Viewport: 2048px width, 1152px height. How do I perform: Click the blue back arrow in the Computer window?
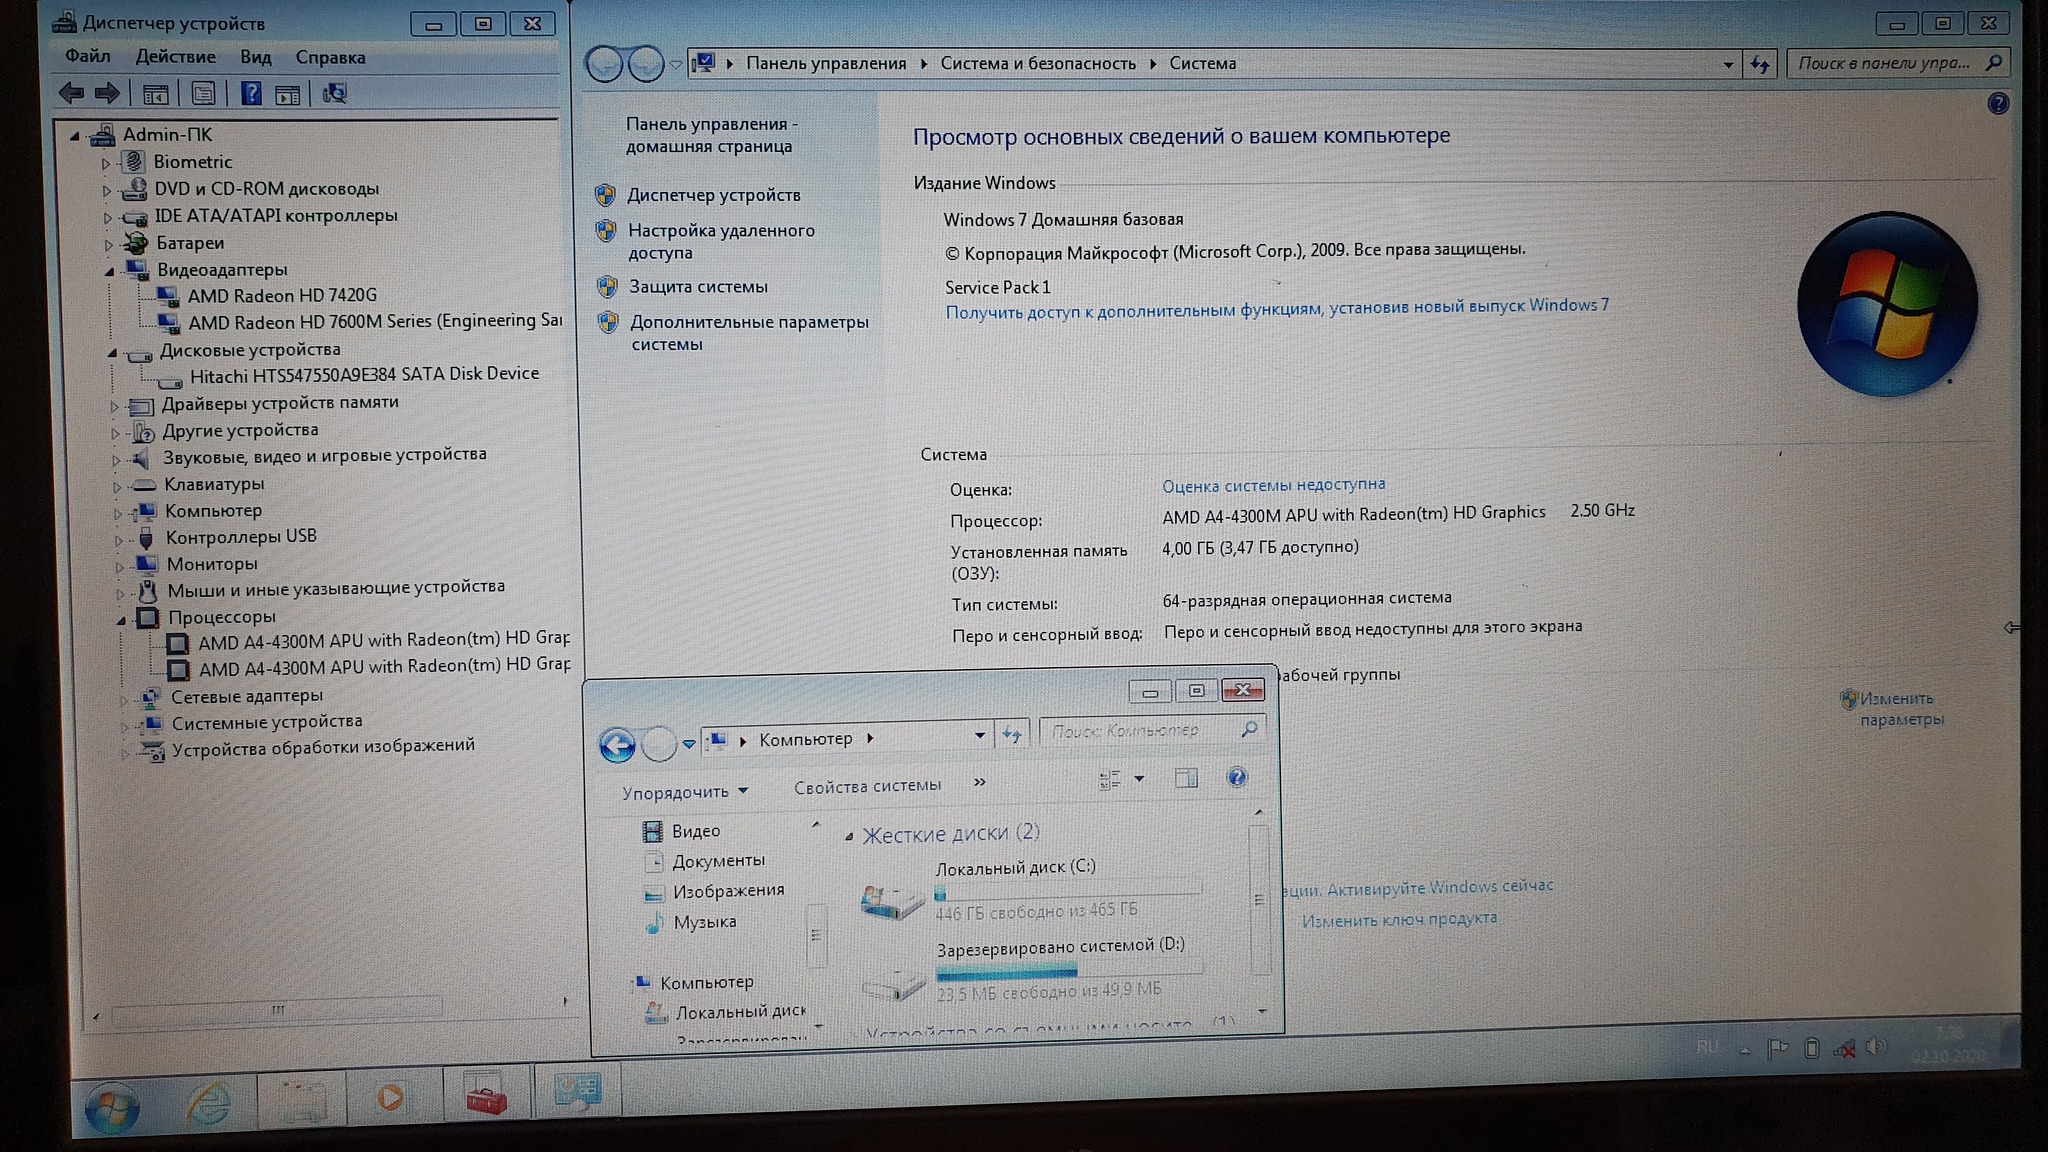pyautogui.click(x=617, y=745)
